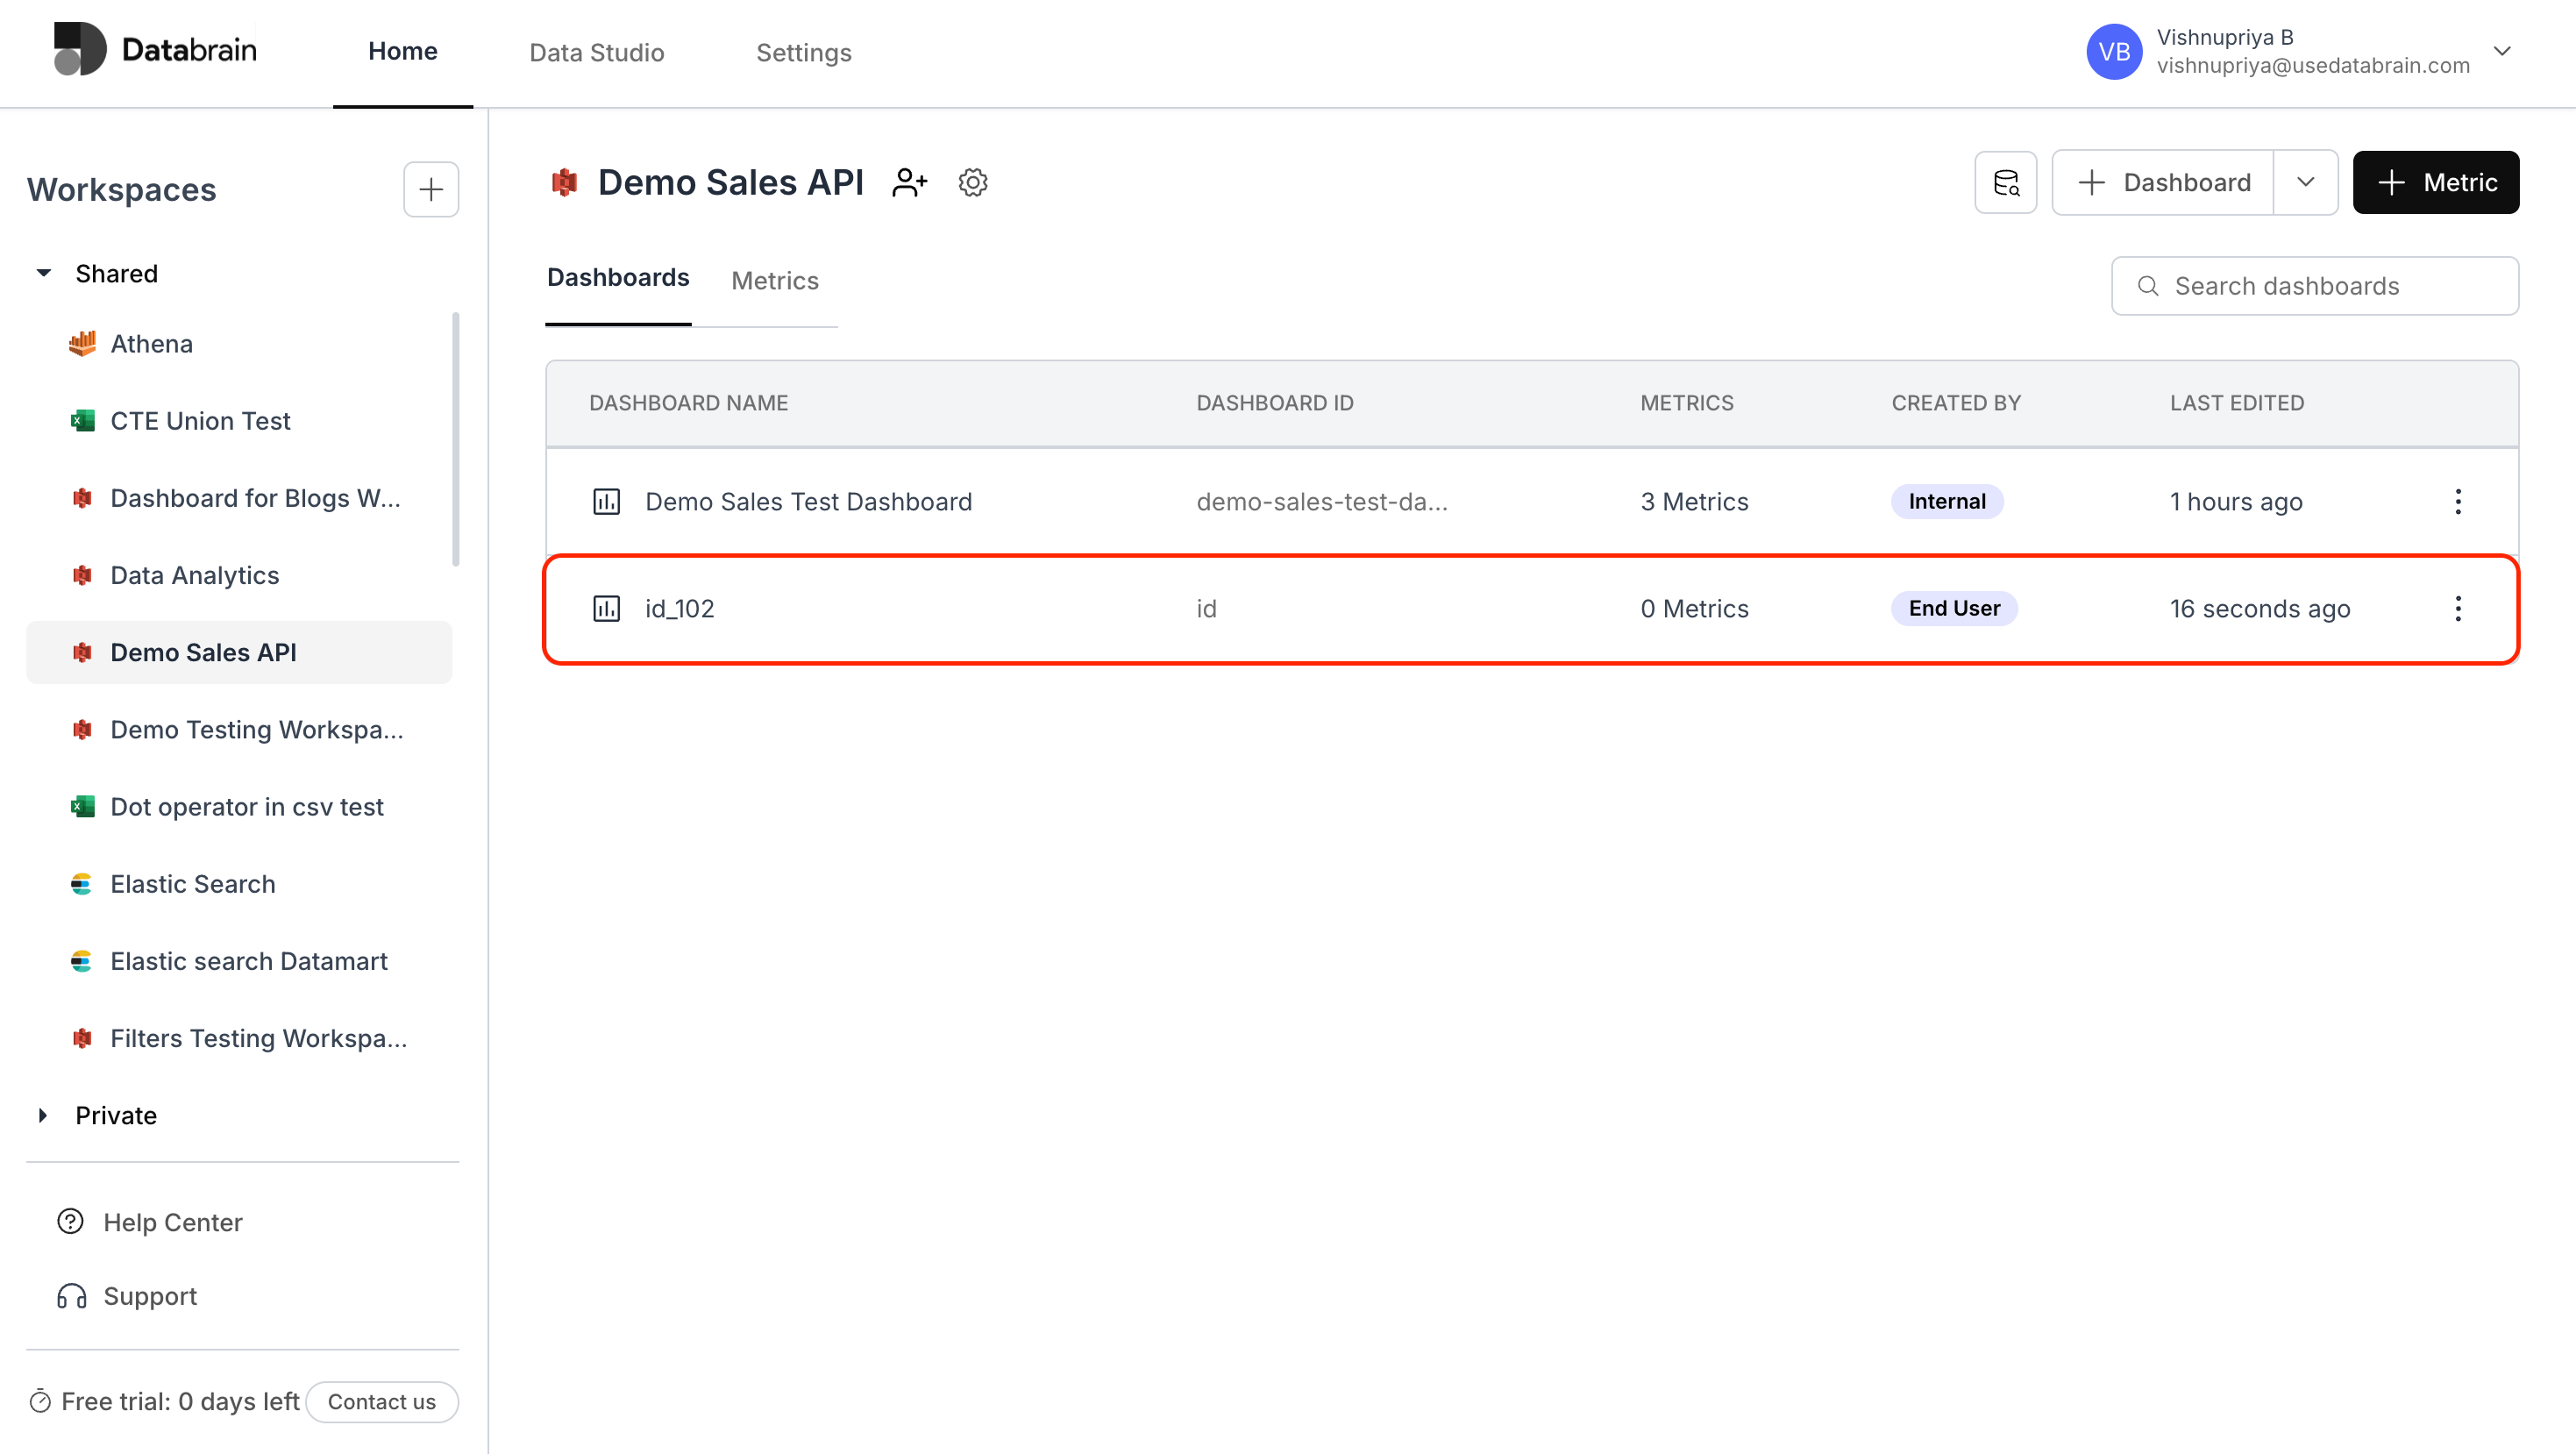2576x1454 pixels.
Task: Click the free trial timer icon
Action: [40, 1401]
